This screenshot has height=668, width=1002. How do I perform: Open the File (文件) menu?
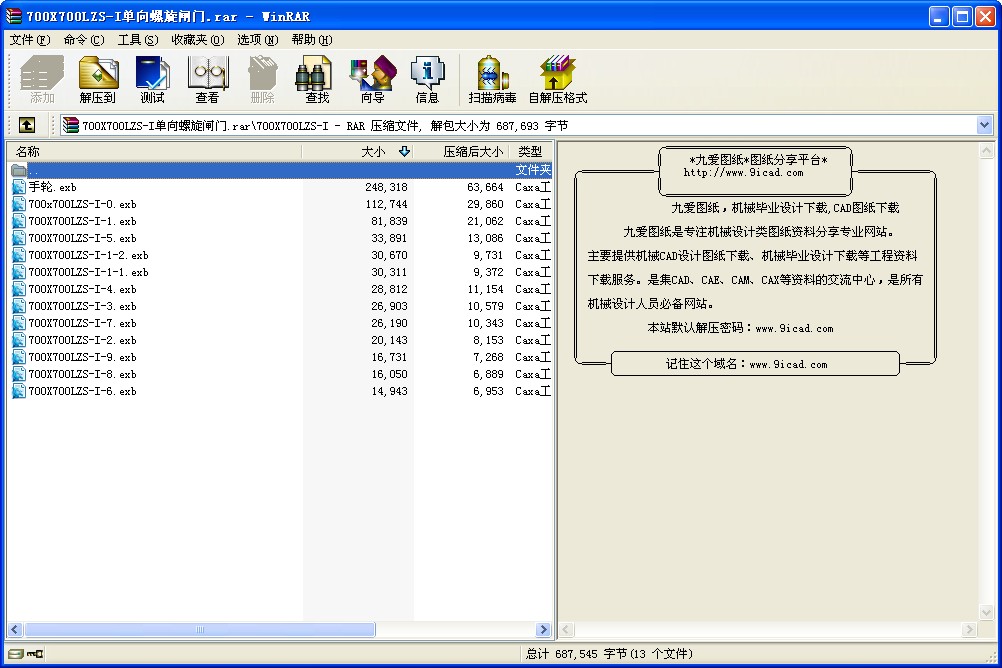pyautogui.click(x=29, y=40)
